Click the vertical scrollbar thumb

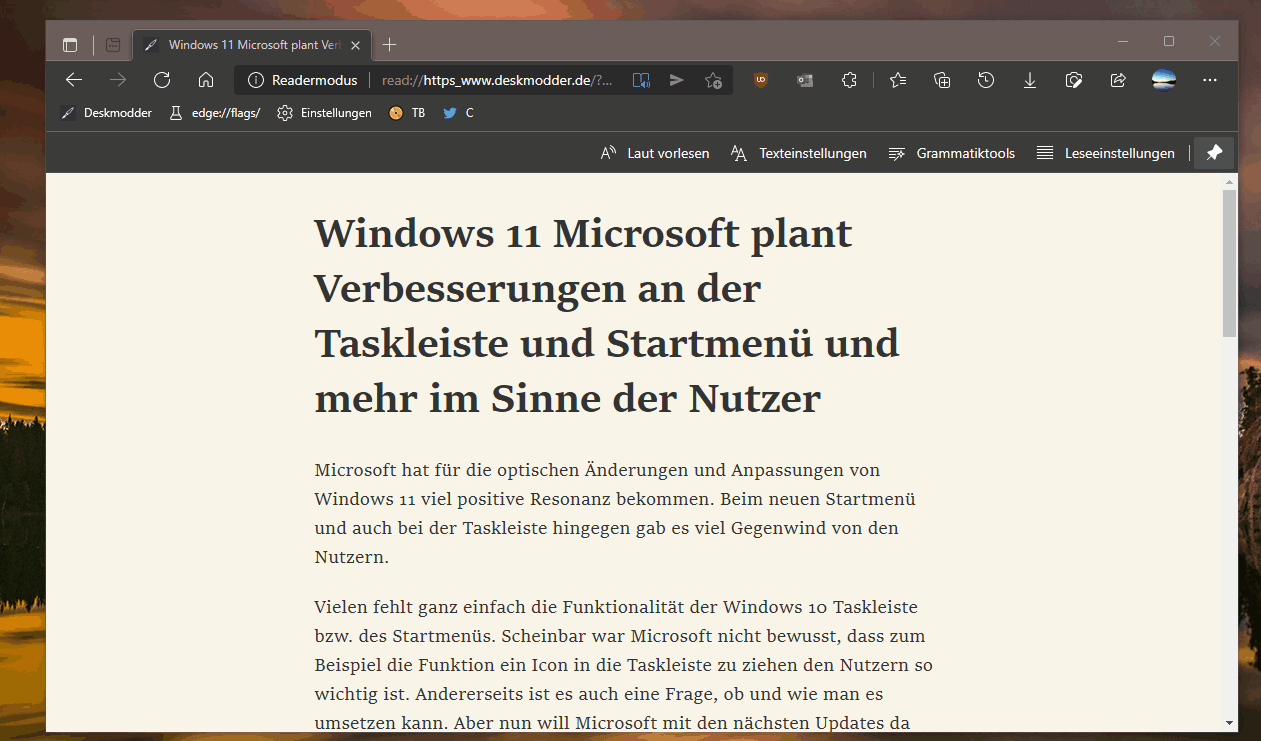pos(1229,263)
